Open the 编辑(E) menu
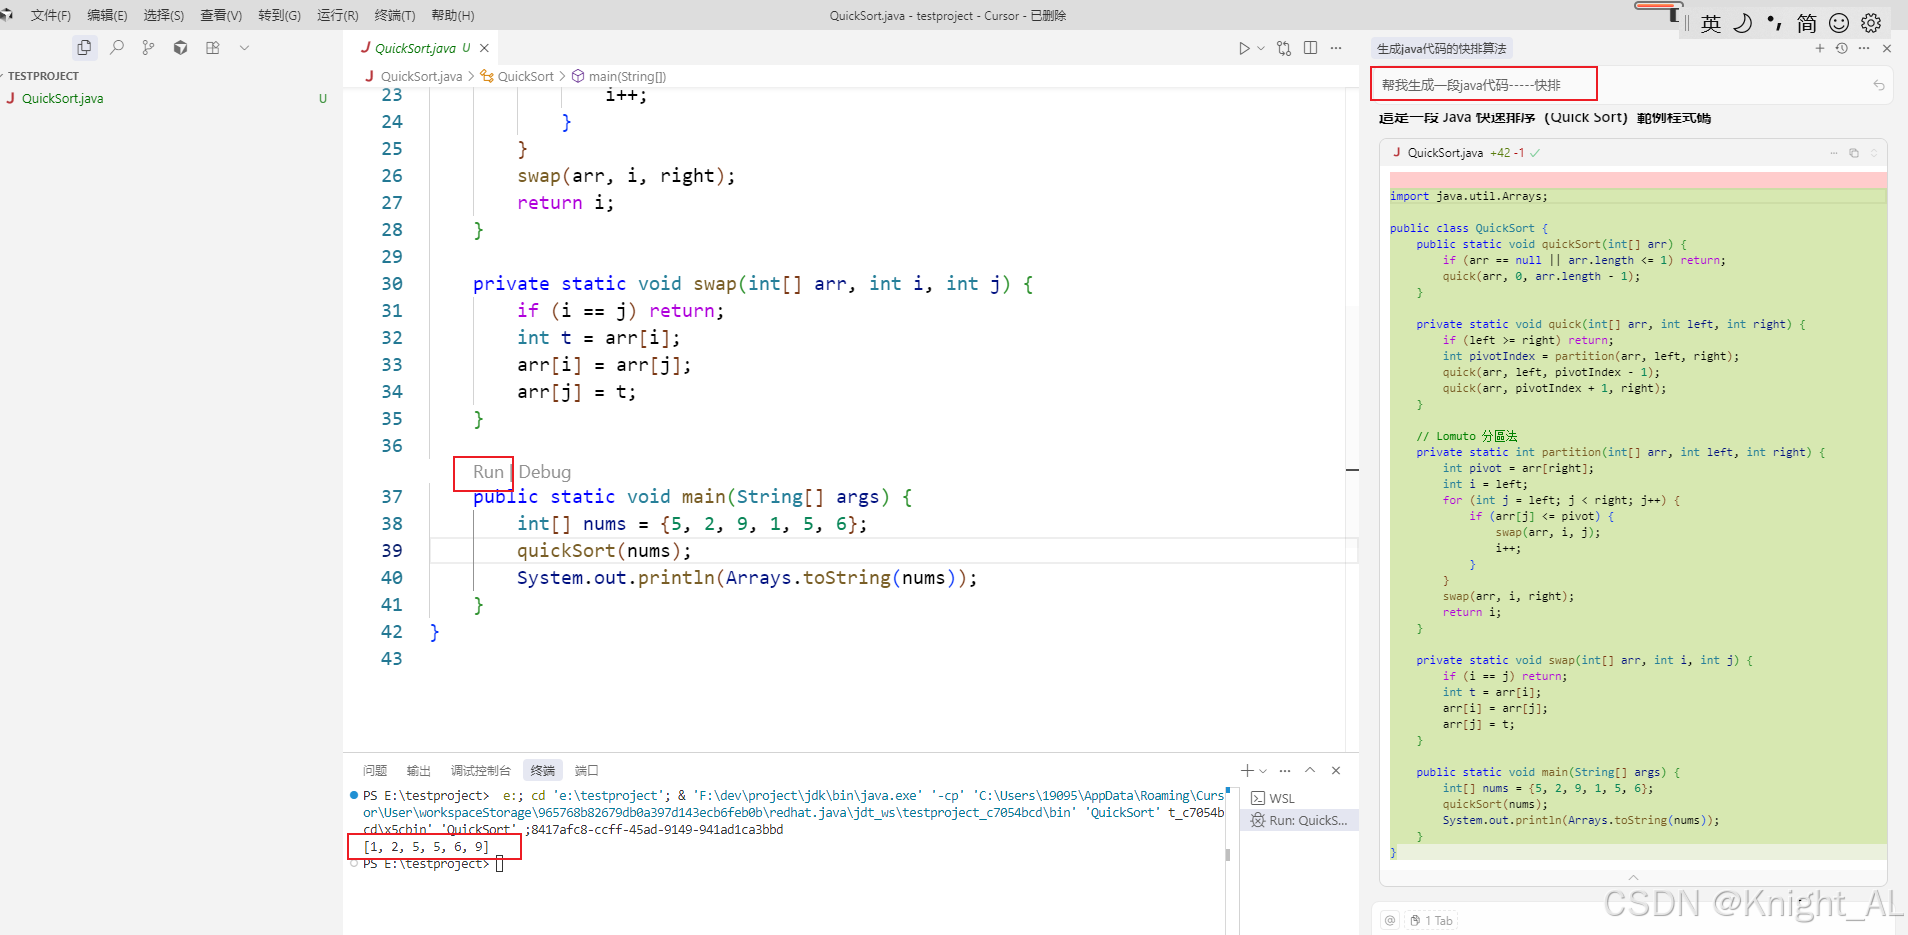The height and width of the screenshot is (935, 1908). [x=107, y=15]
